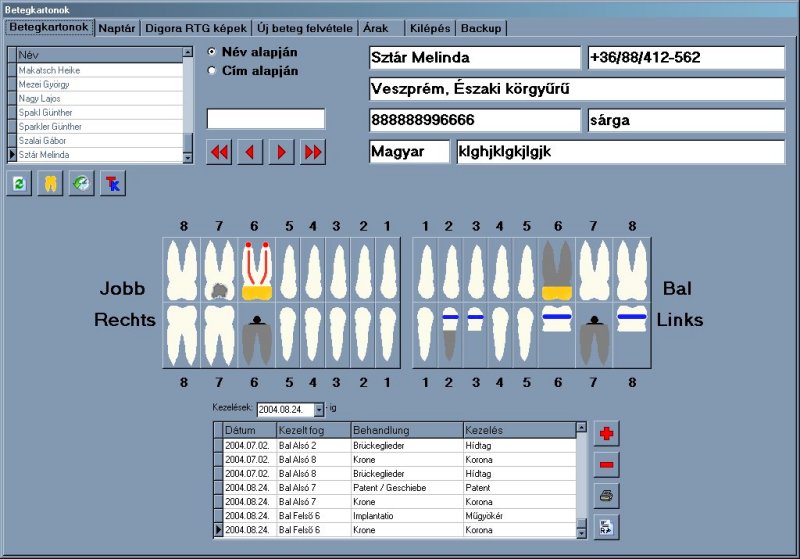Viewport: 800px width, 559px height.
Task: Click the red-blue TK icon button
Action: [x=113, y=185]
